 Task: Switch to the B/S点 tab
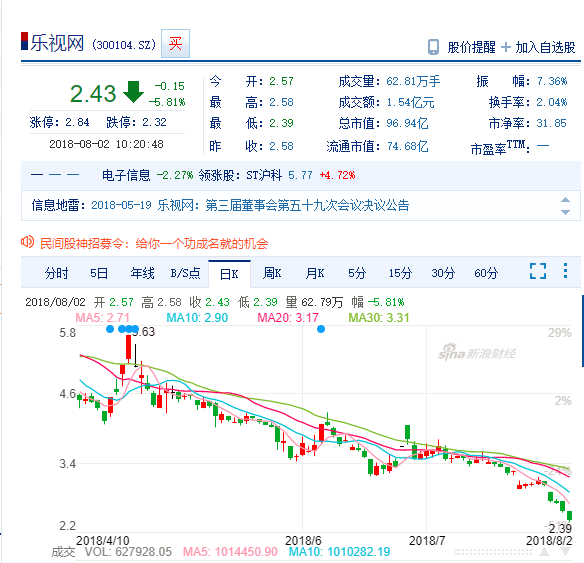click(185, 273)
